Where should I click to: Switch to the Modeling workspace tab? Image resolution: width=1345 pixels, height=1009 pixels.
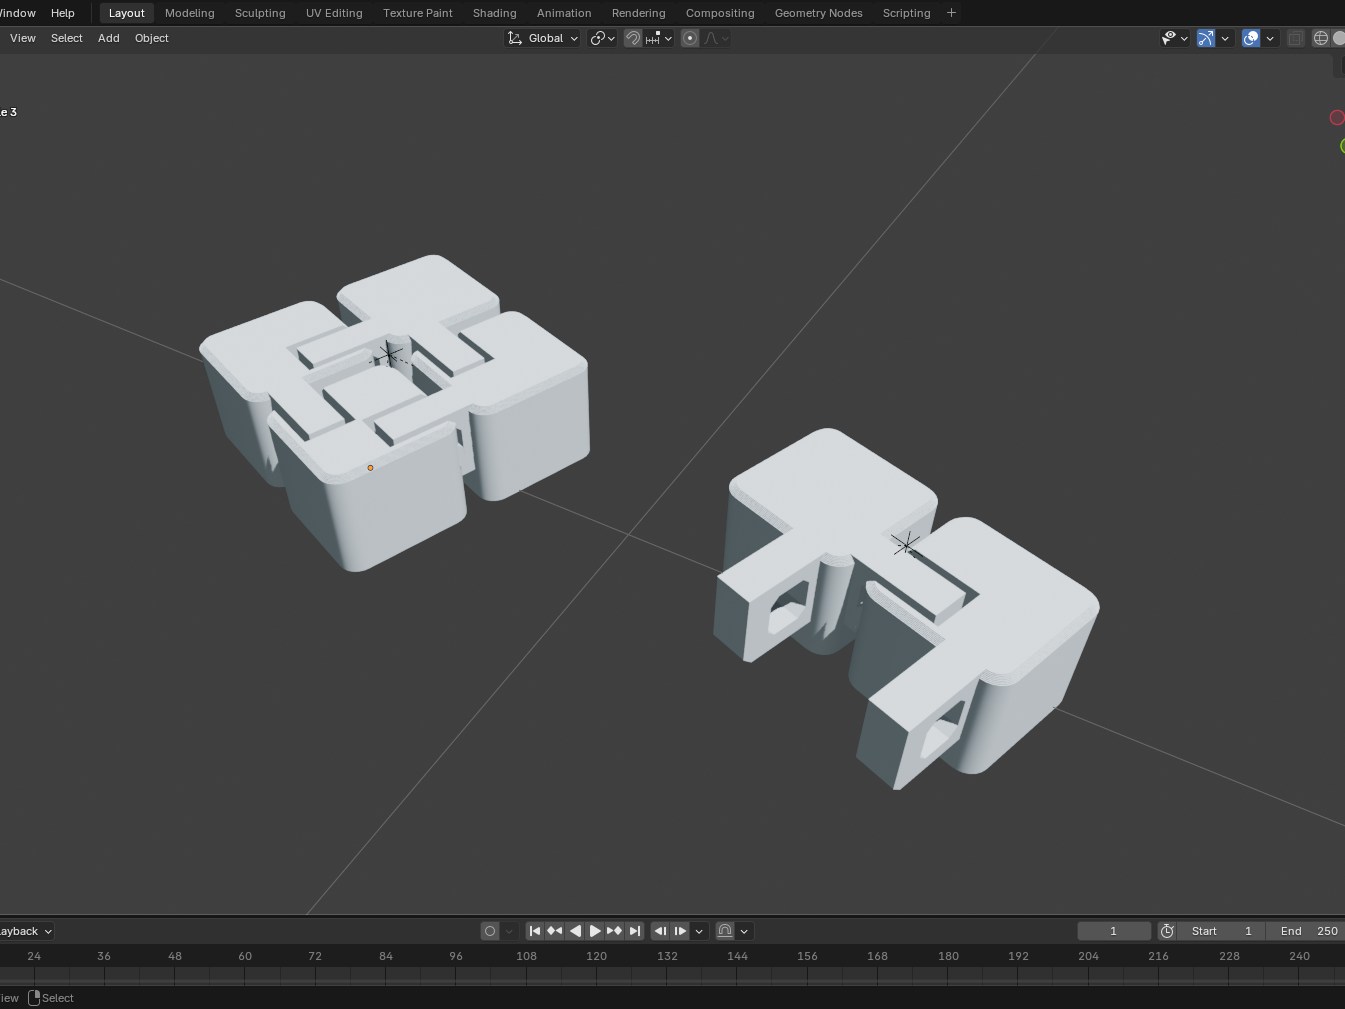point(190,13)
